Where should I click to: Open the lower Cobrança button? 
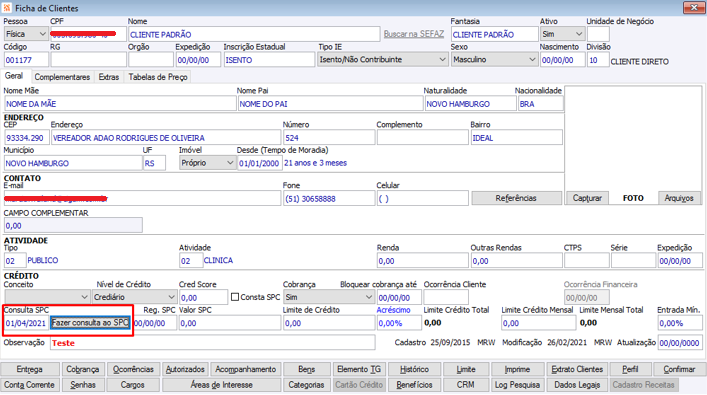tap(83, 369)
